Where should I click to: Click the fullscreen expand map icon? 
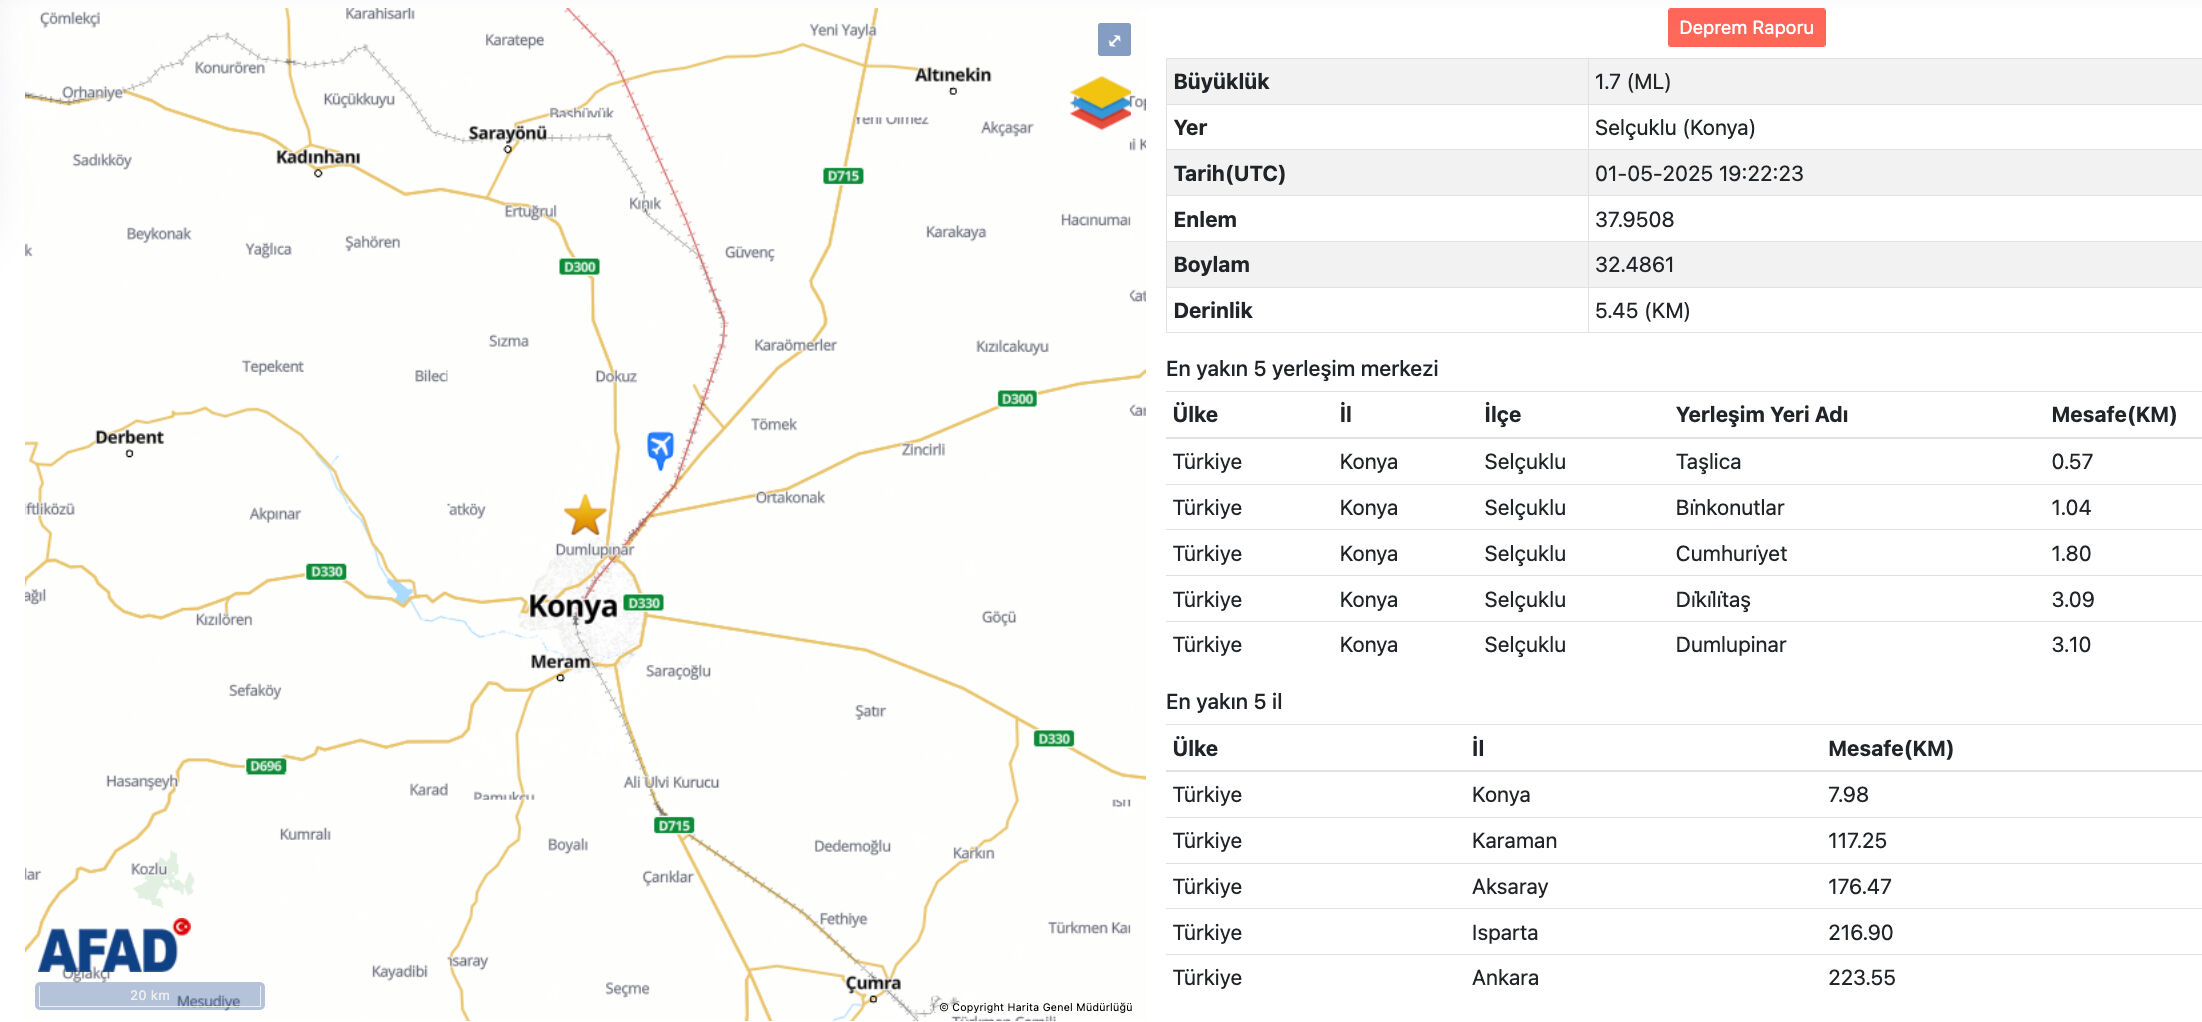(1114, 40)
